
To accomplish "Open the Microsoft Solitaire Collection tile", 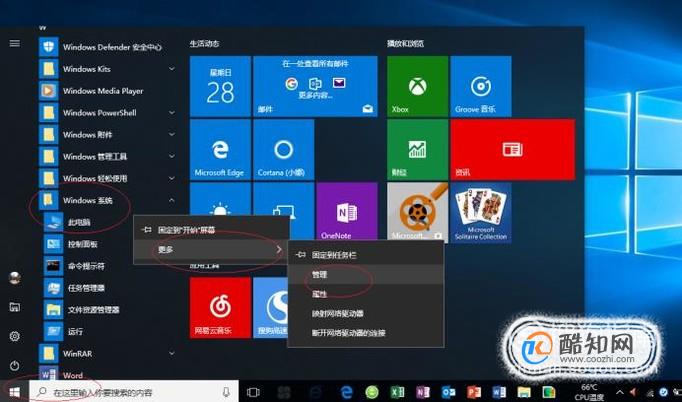I will (x=481, y=213).
